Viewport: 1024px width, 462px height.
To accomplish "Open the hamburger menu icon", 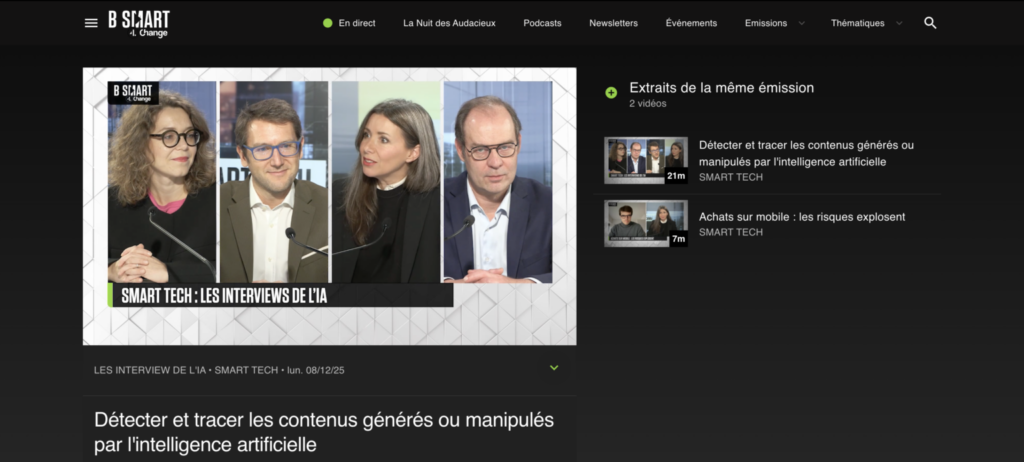I will 91,23.
